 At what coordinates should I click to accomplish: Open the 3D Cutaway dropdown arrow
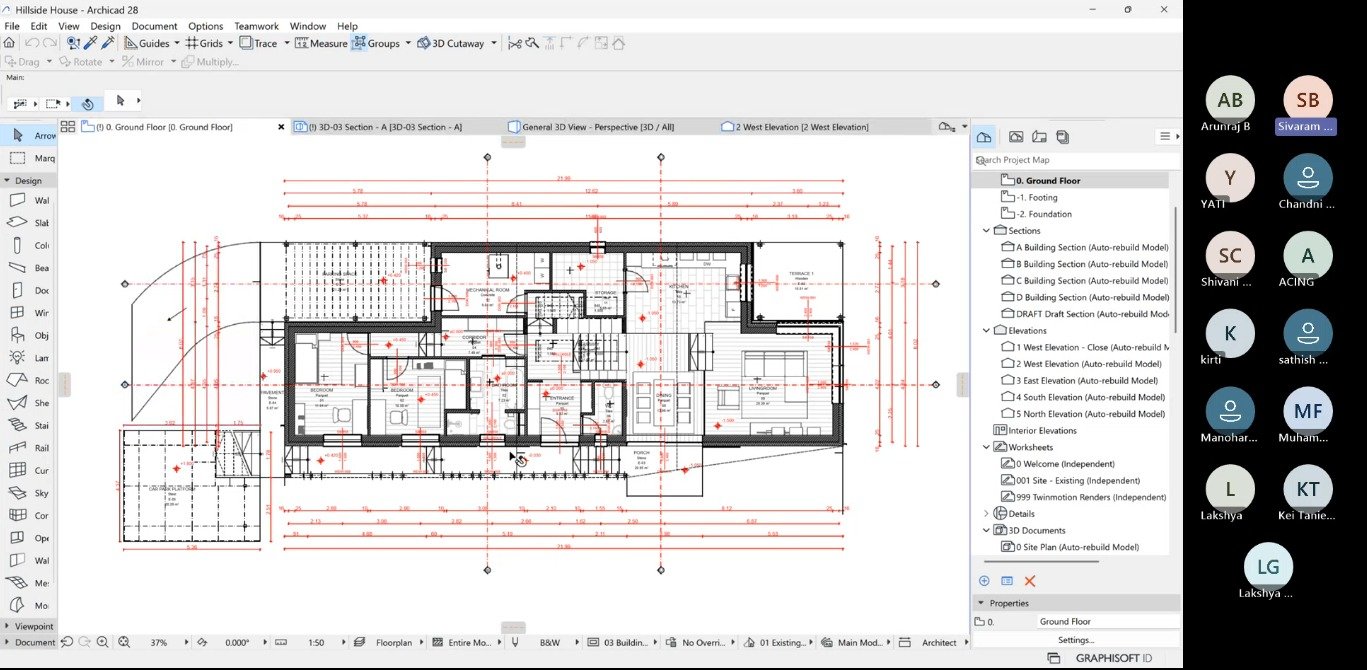(x=494, y=43)
